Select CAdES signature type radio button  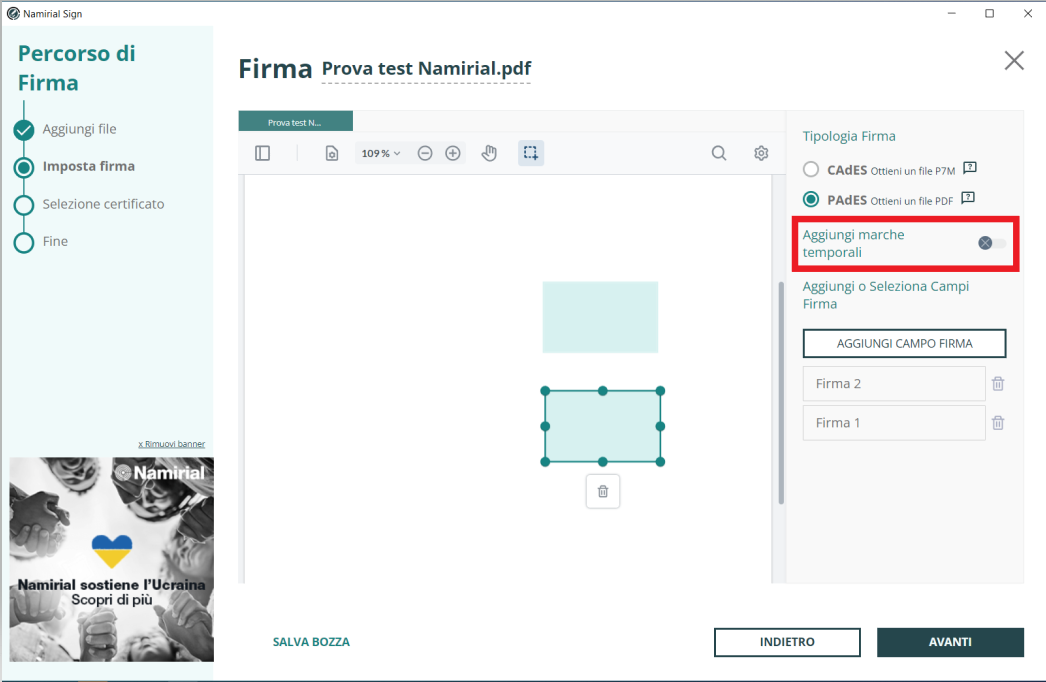[x=811, y=169]
